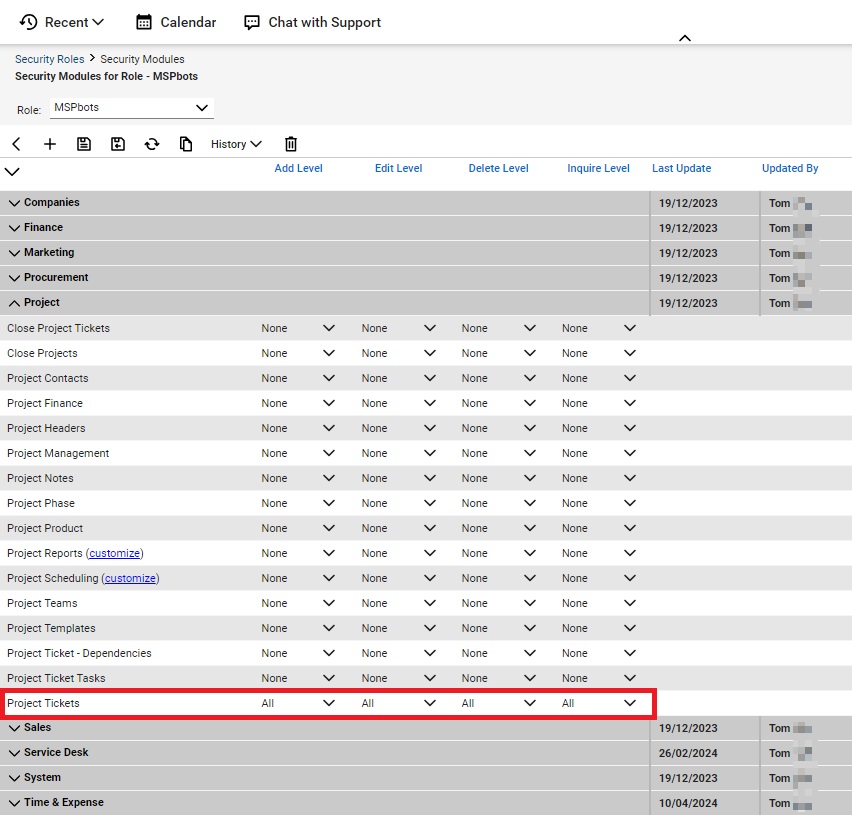Open the Calendar
852x815 pixels.
coord(175,22)
